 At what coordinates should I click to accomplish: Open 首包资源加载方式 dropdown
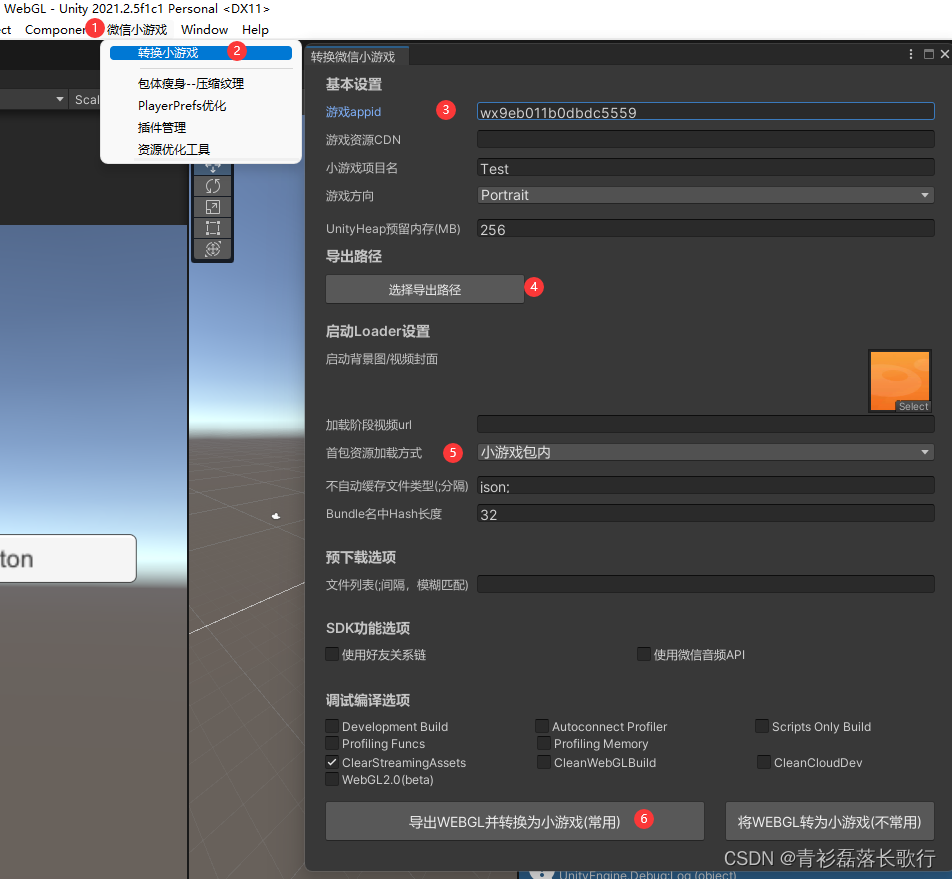pos(706,452)
